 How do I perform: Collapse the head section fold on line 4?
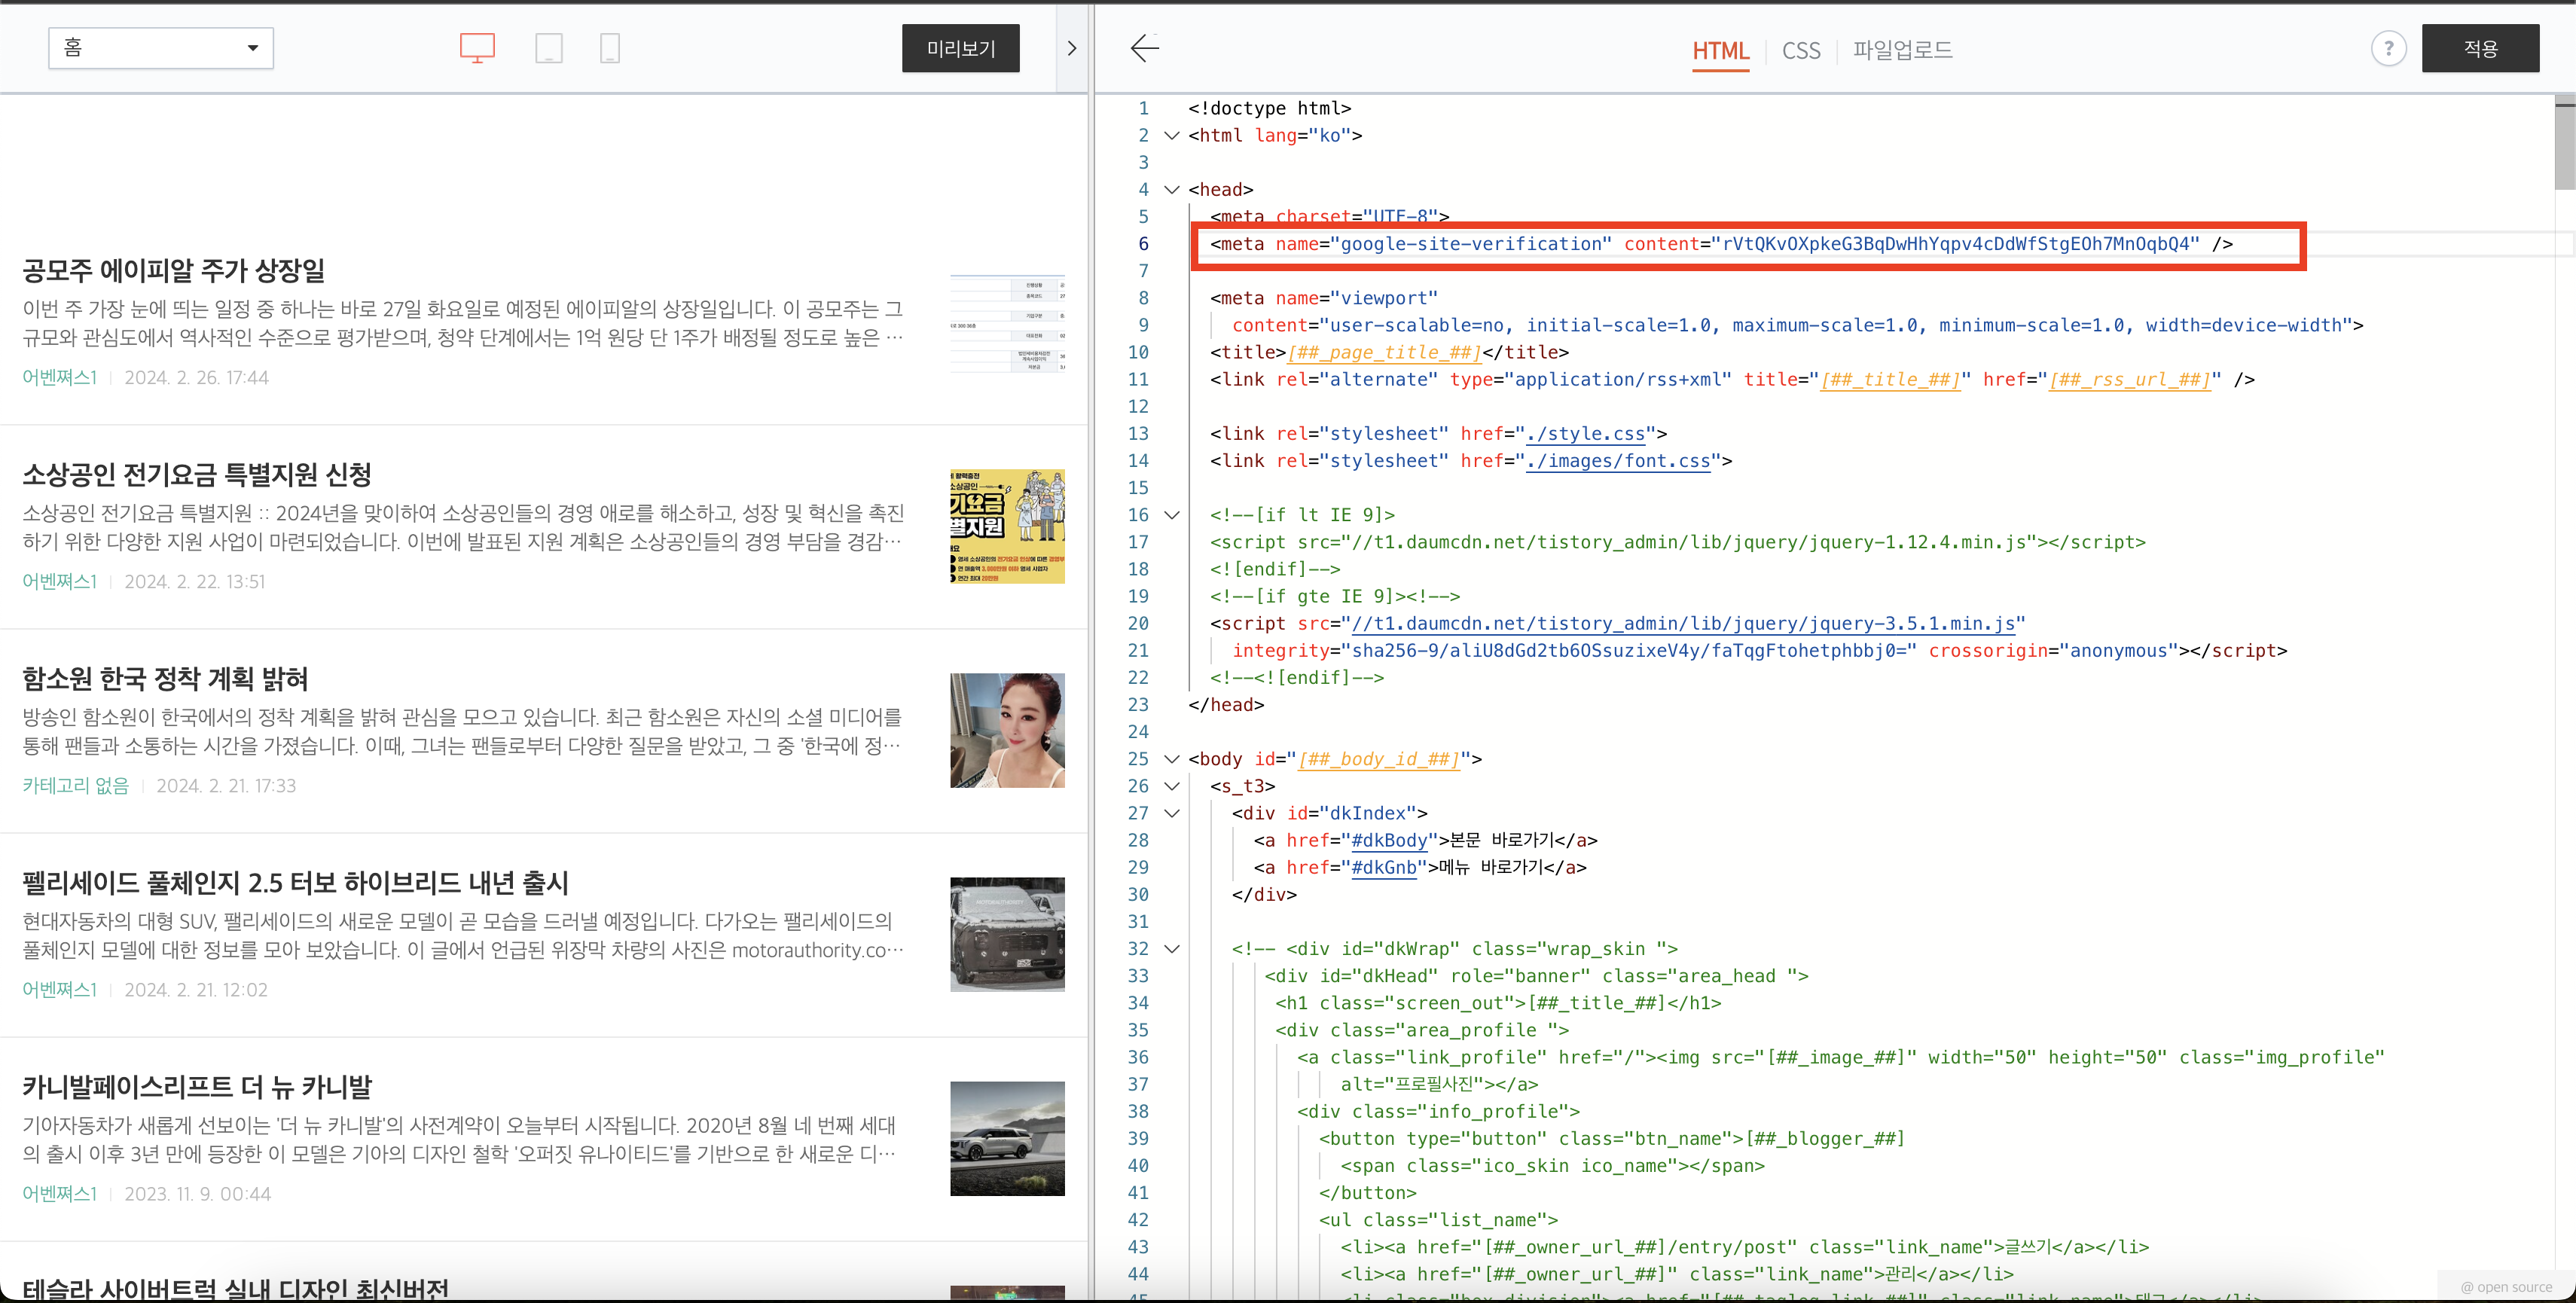coord(1172,189)
